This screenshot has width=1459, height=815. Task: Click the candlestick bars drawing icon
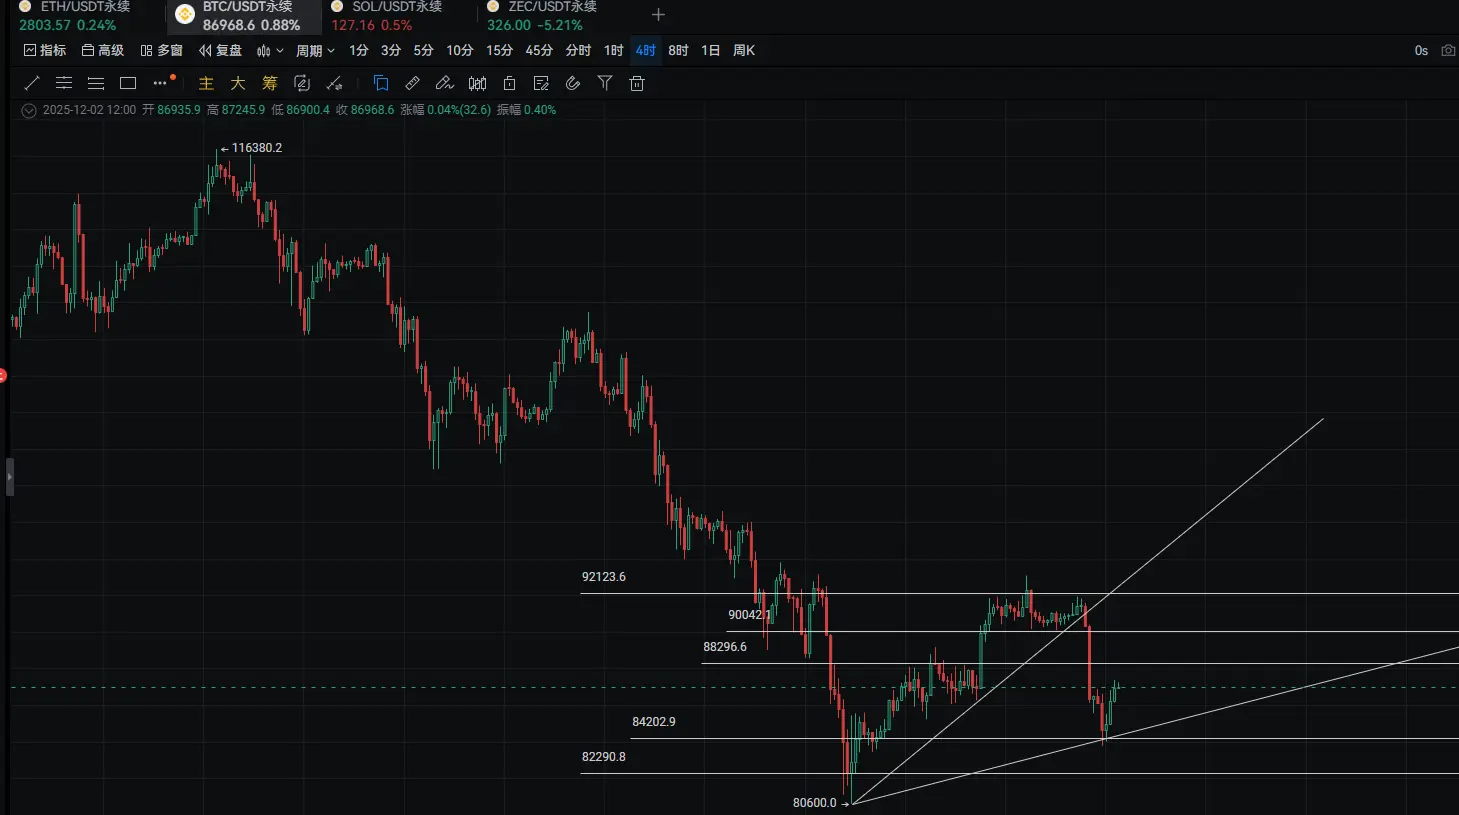point(477,83)
